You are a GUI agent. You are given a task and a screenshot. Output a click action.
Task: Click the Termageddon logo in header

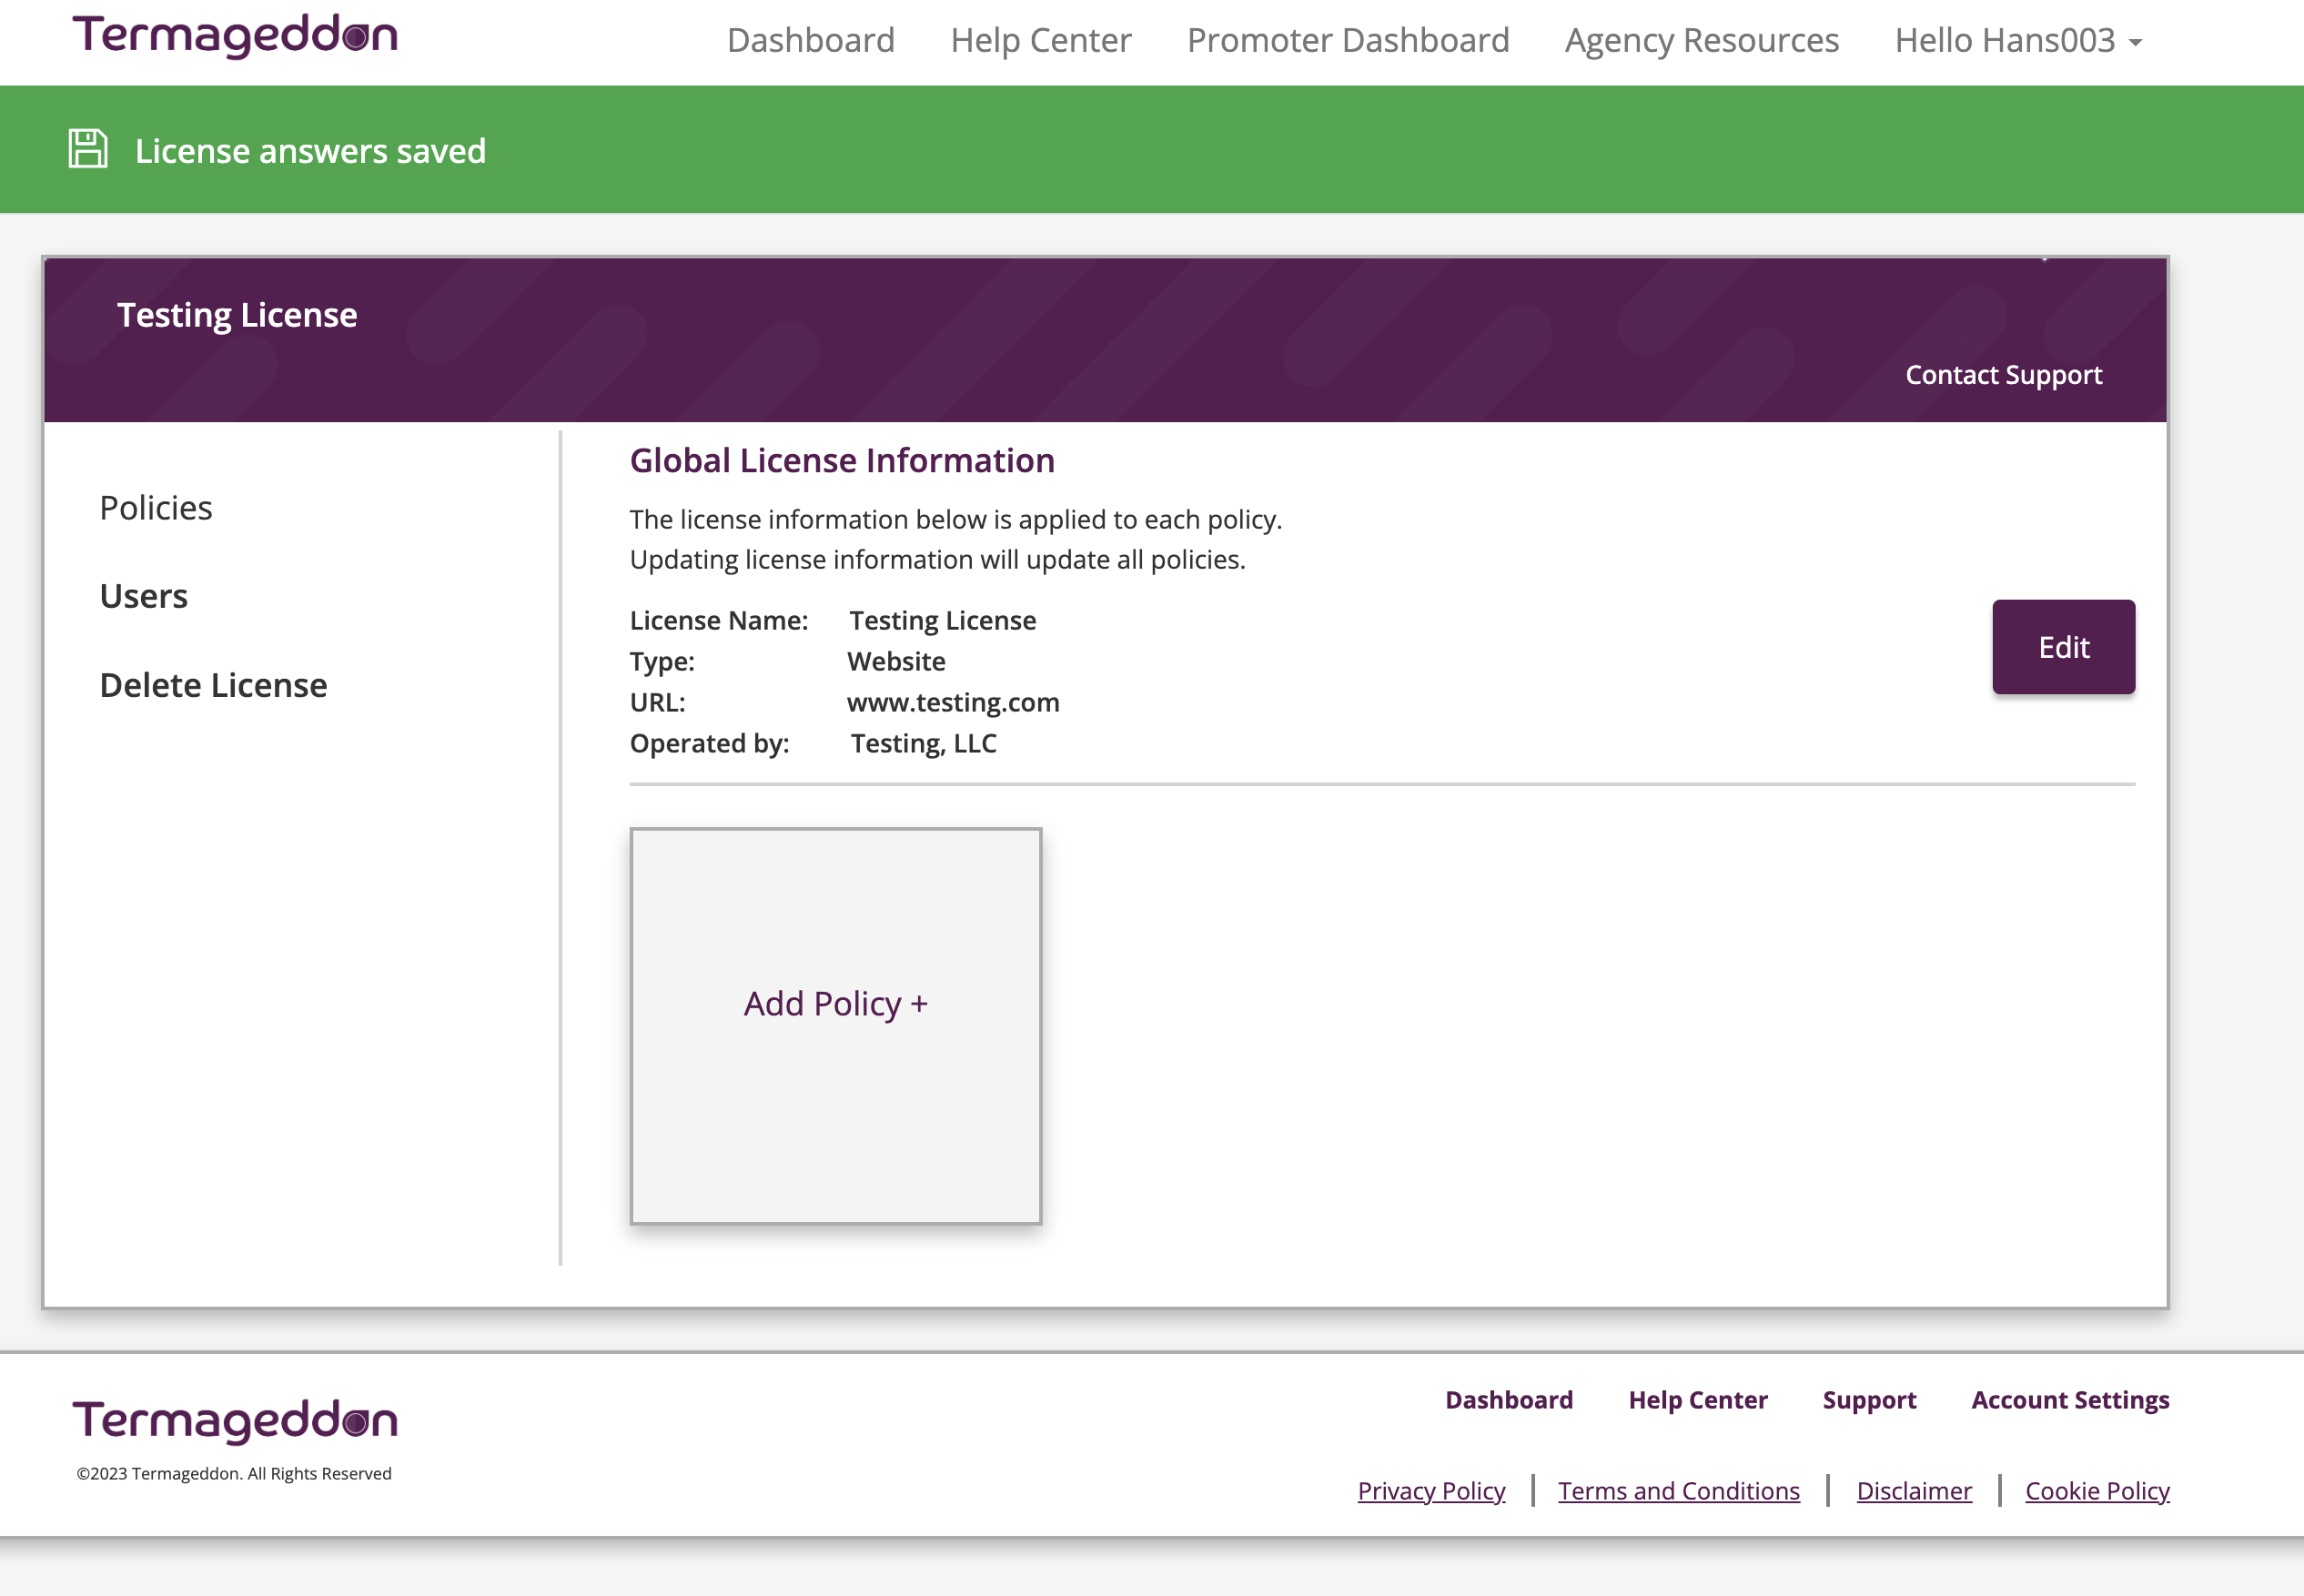coord(235,37)
